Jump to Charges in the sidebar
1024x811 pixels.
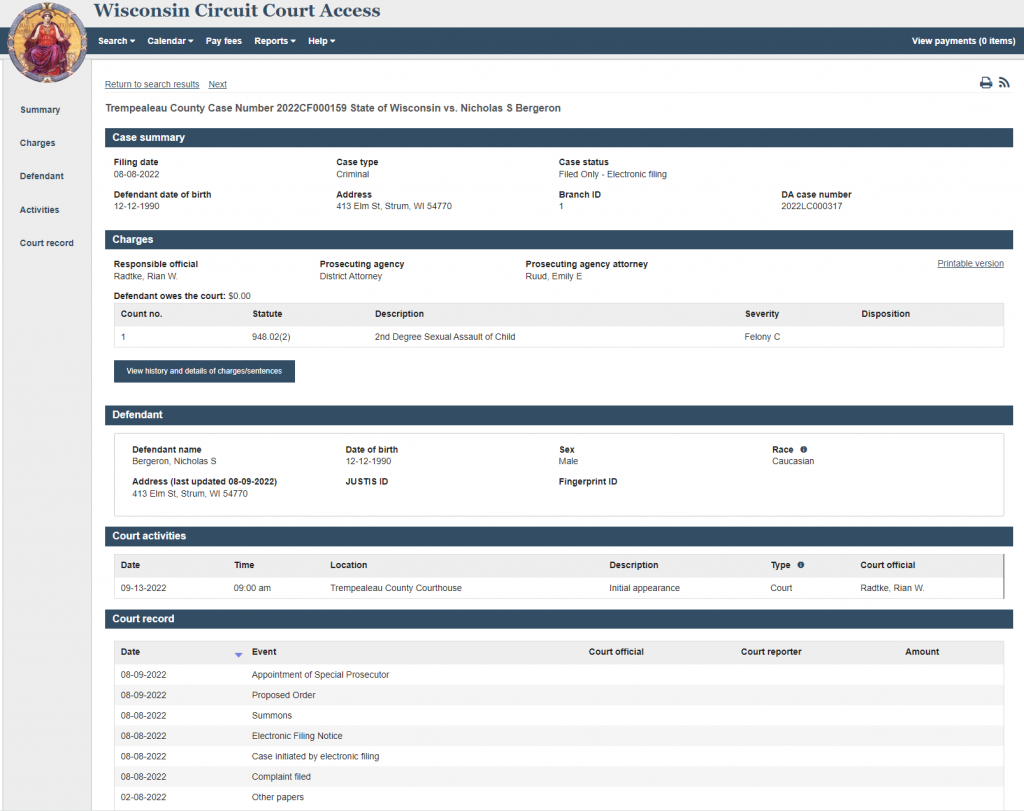(38, 143)
